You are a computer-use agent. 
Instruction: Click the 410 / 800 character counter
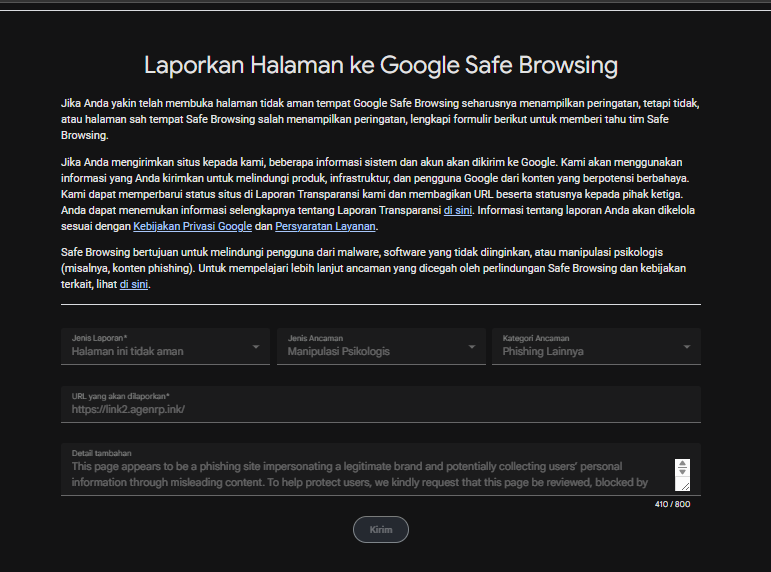point(672,504)
